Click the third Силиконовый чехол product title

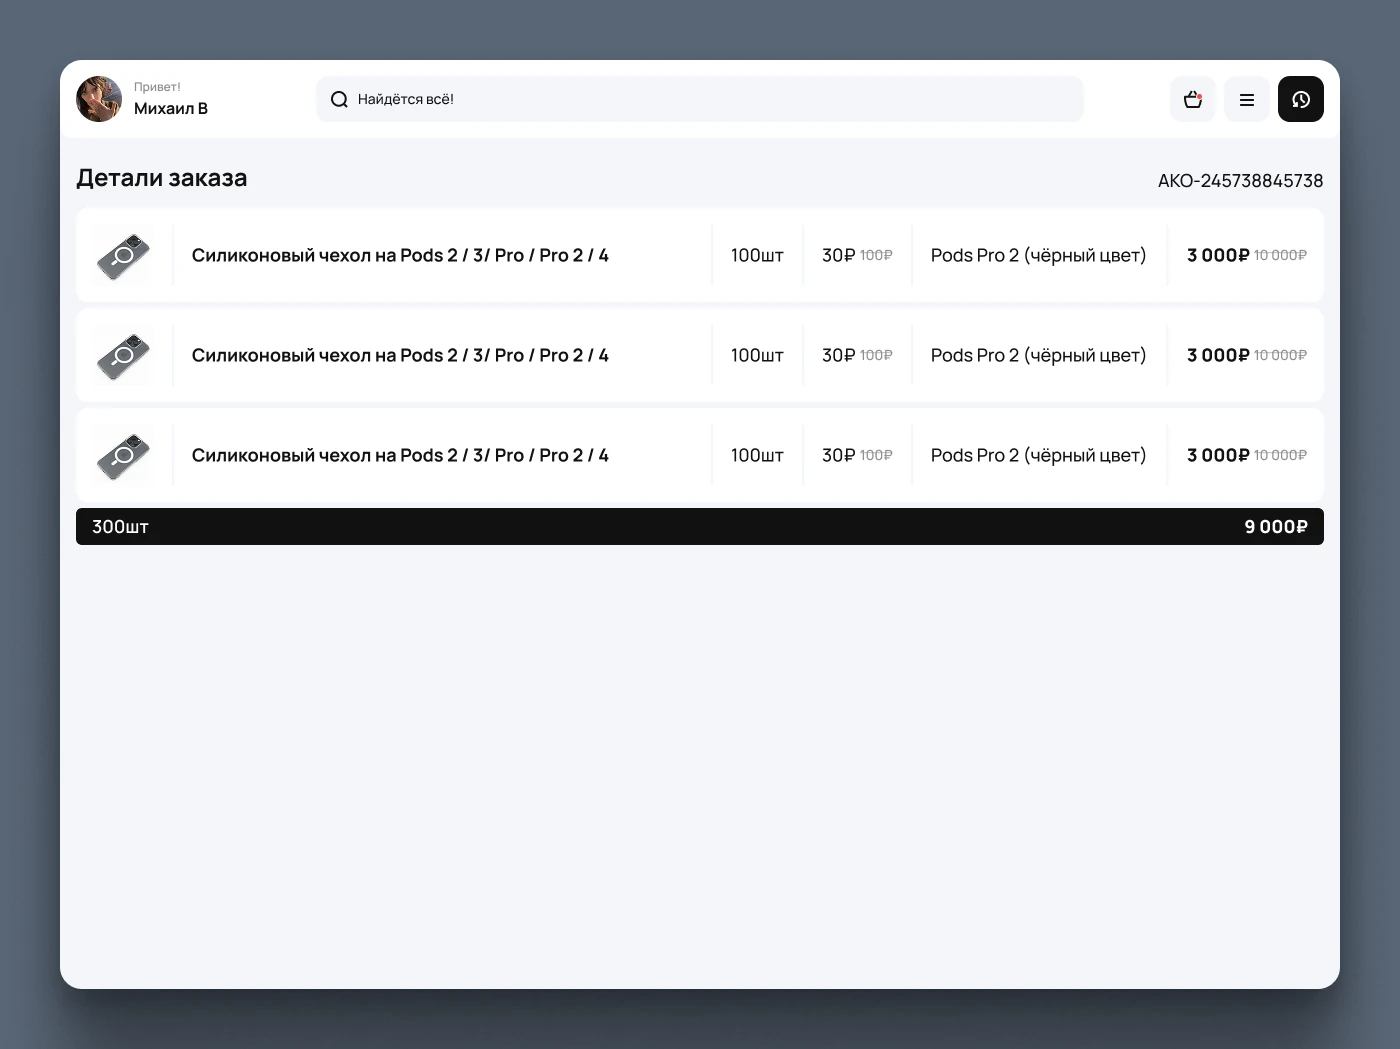tap(400, 456)
